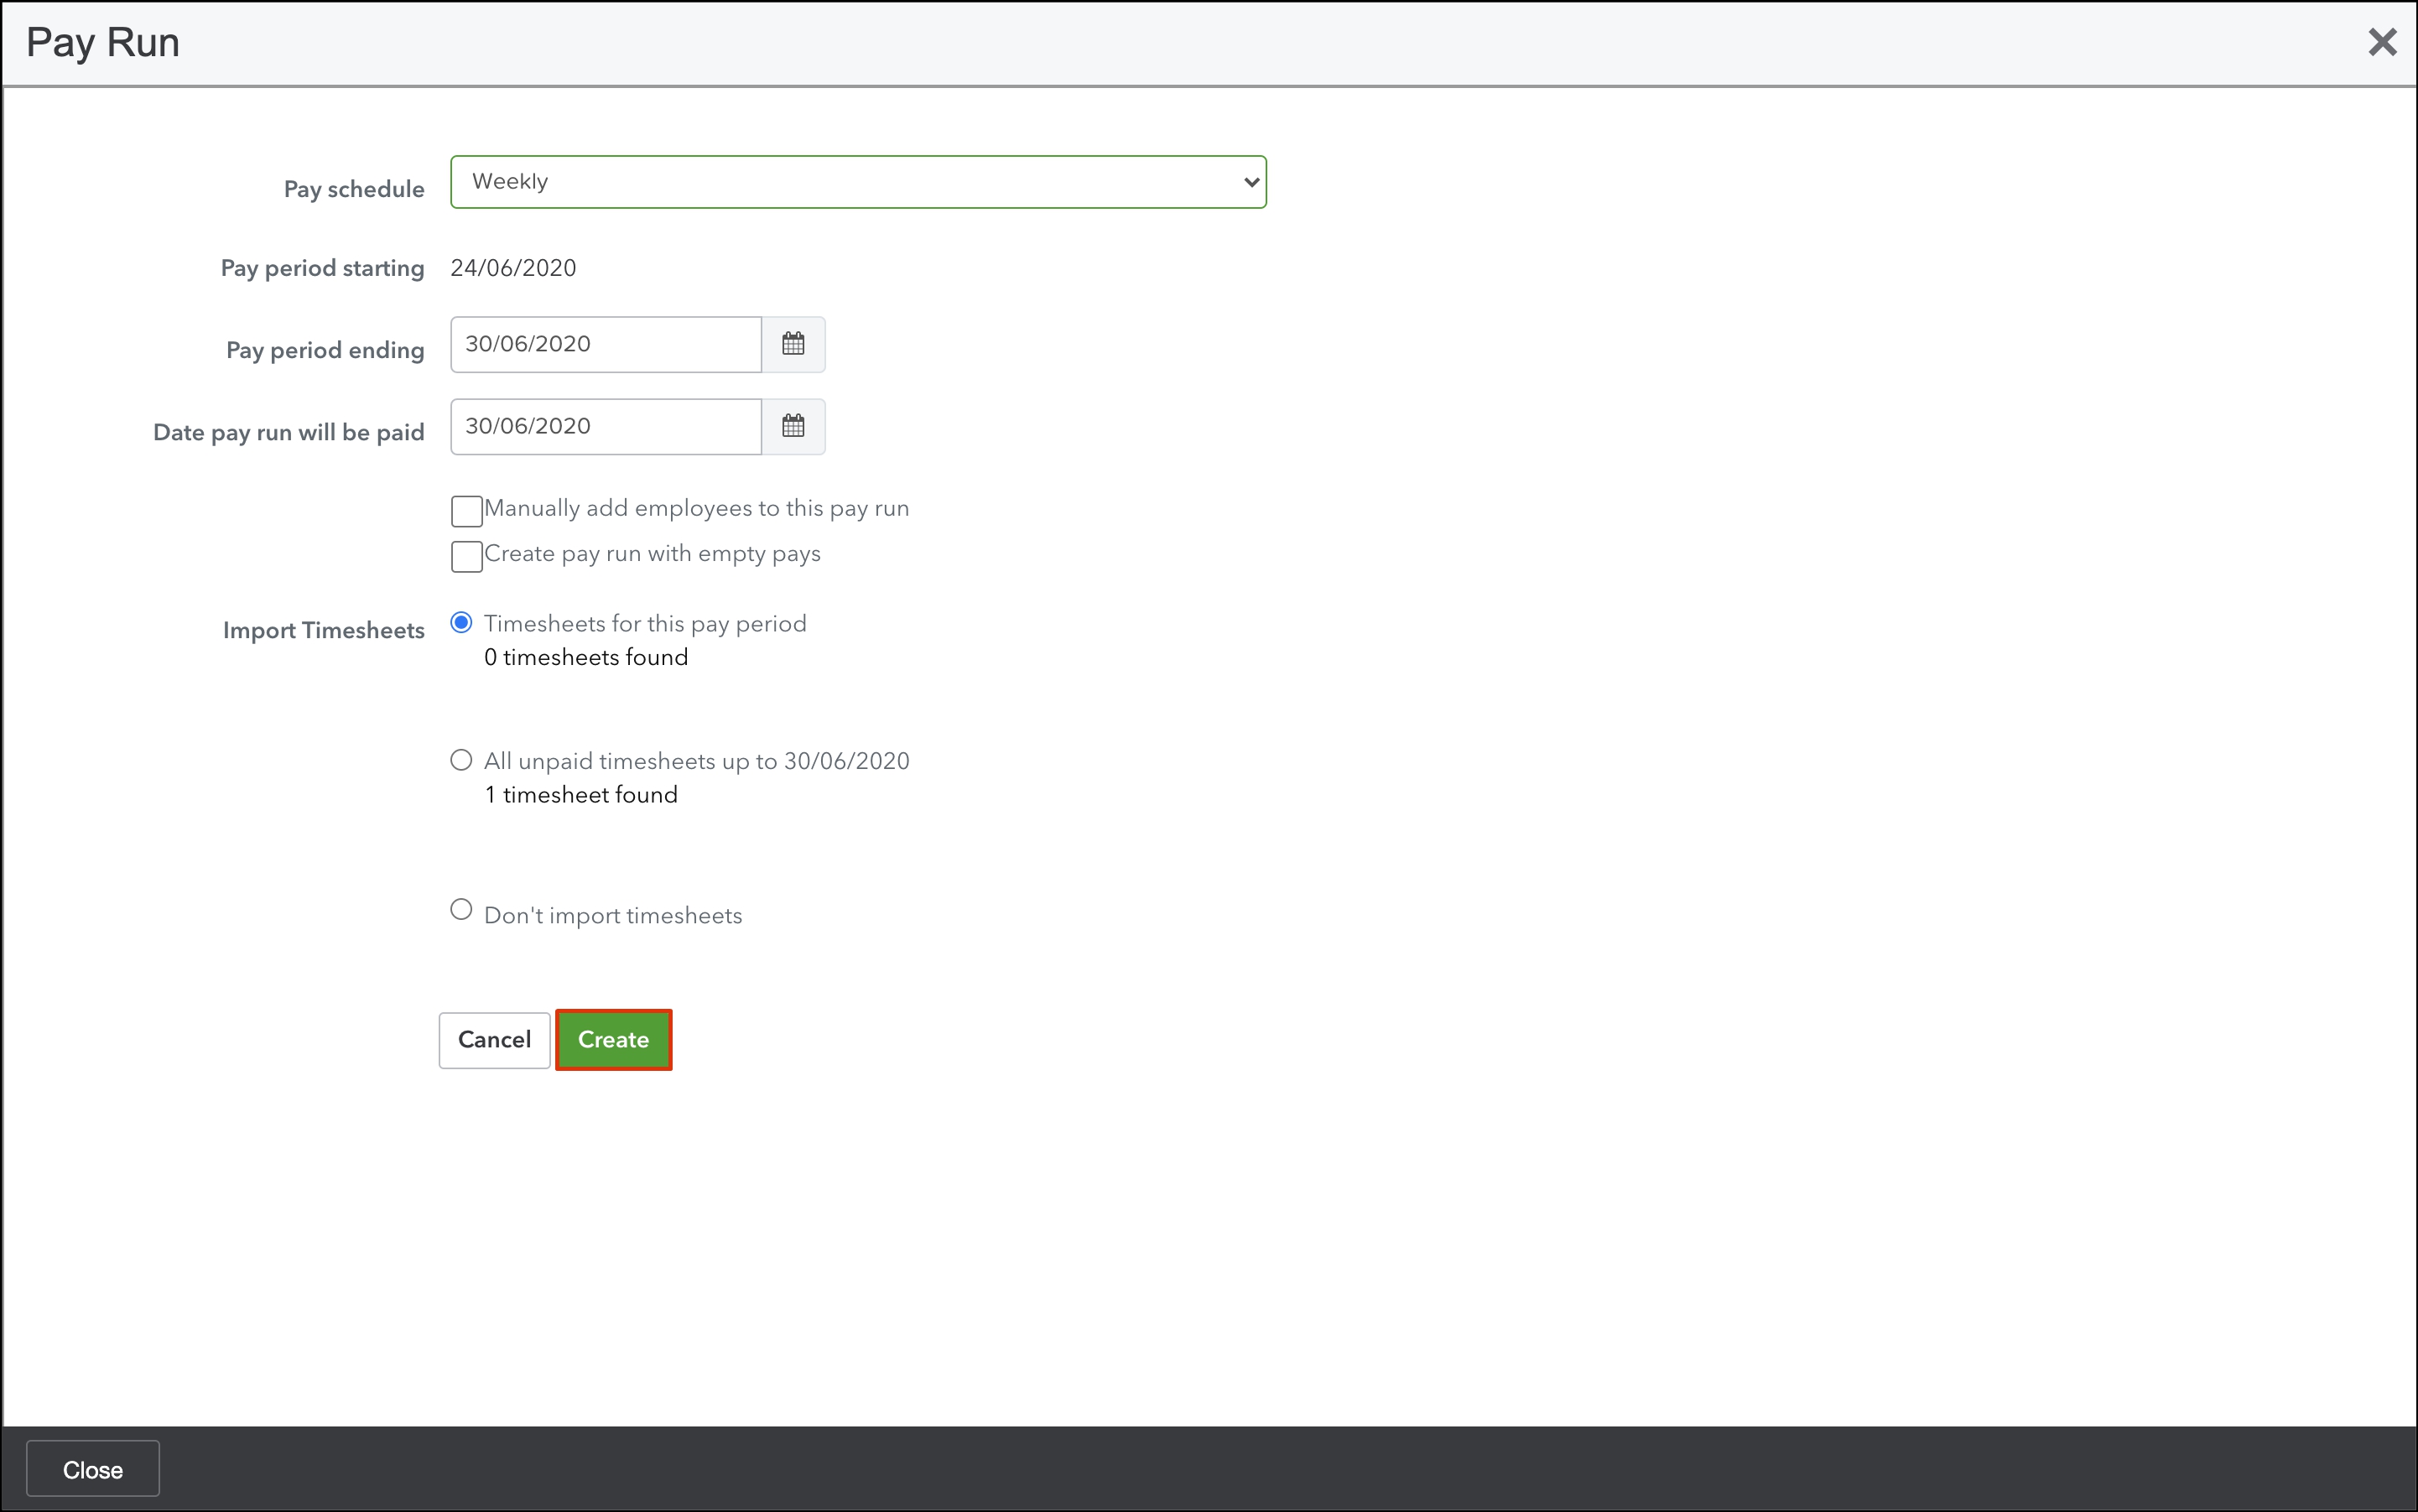Edit the Date pay run will be paid field
This screenshot has width=2418, height=1512.
tap(605, 426)
